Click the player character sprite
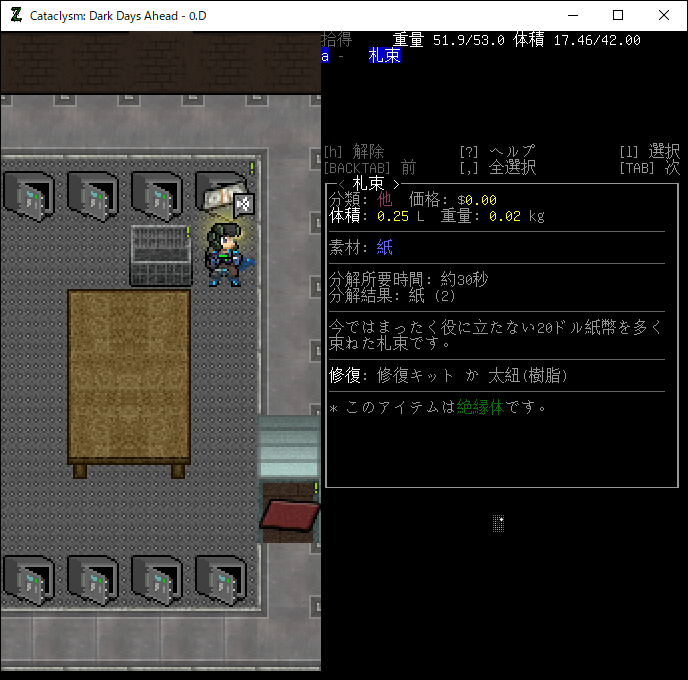688x680 pixels. (224, 255)
